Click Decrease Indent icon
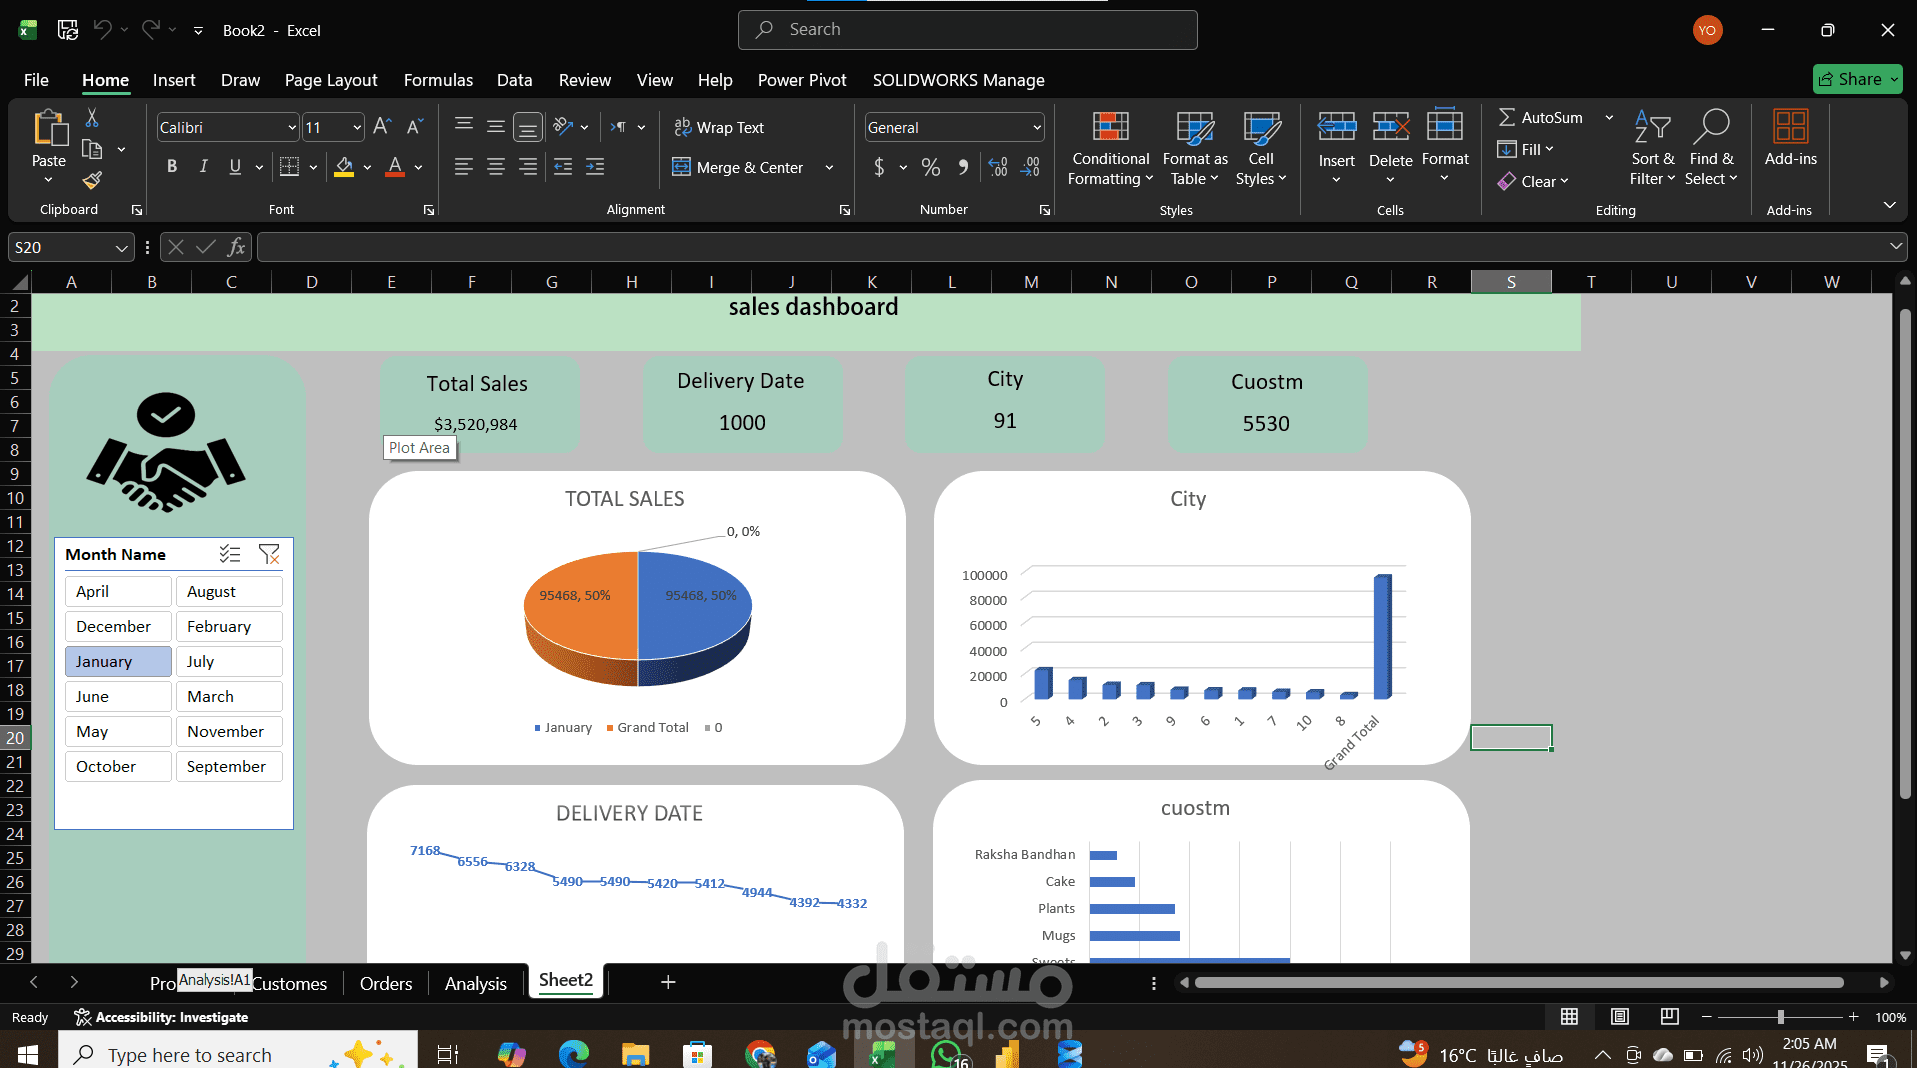Screen dimensions: 1917x1068 [563, 167]
